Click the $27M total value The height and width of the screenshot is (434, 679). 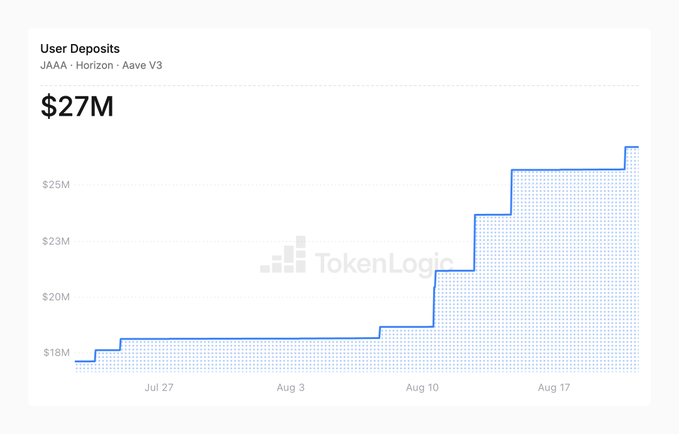(x=77, y=106)
